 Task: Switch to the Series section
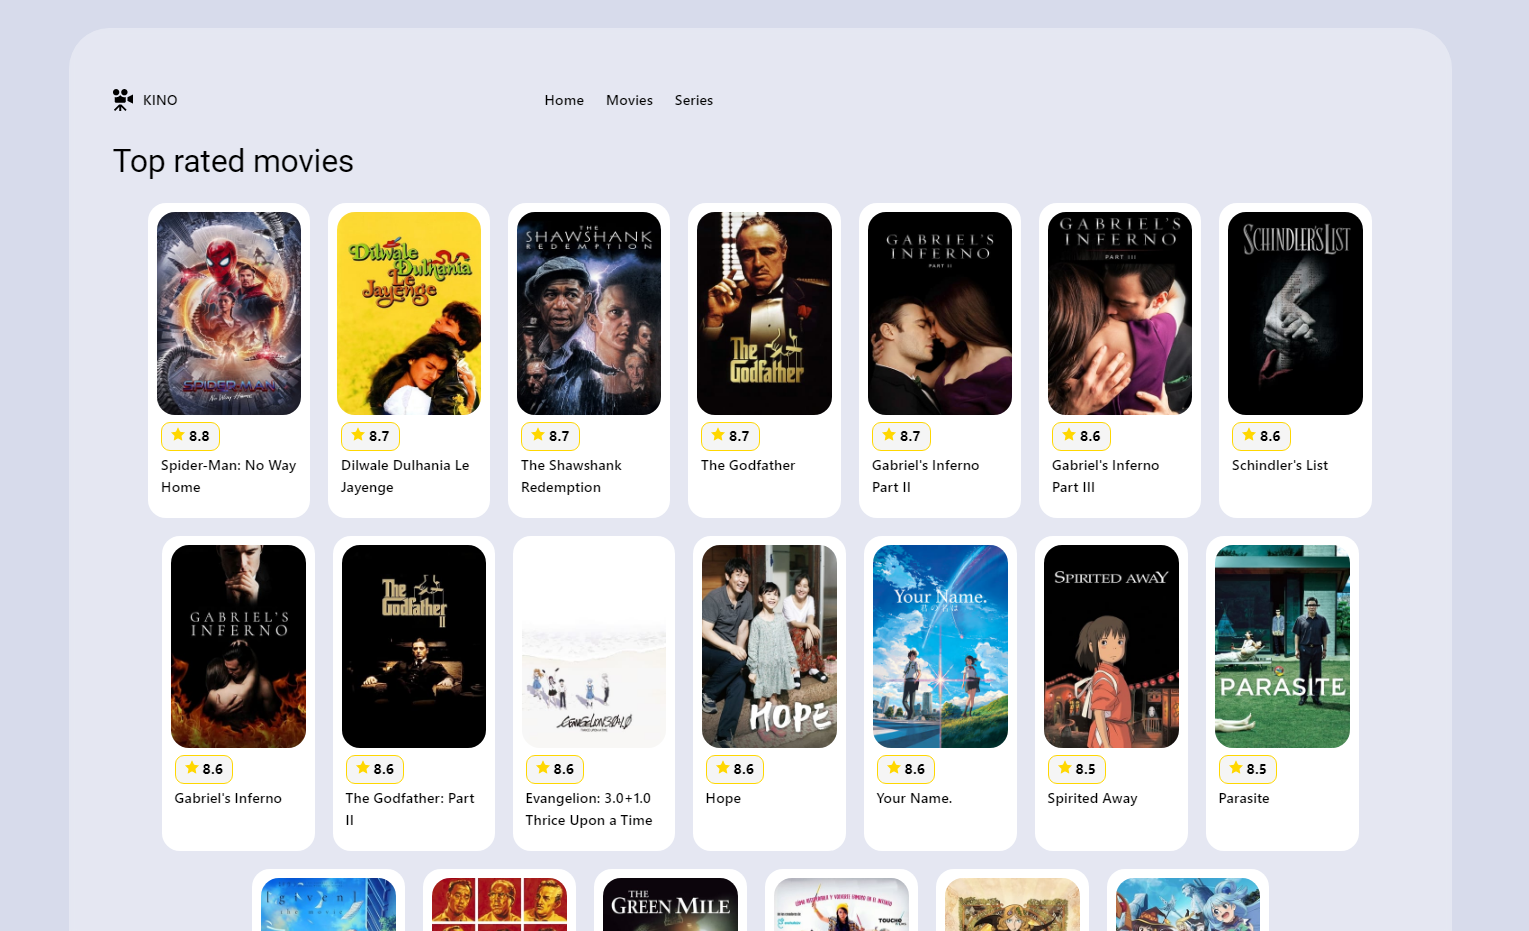point(693,100)
